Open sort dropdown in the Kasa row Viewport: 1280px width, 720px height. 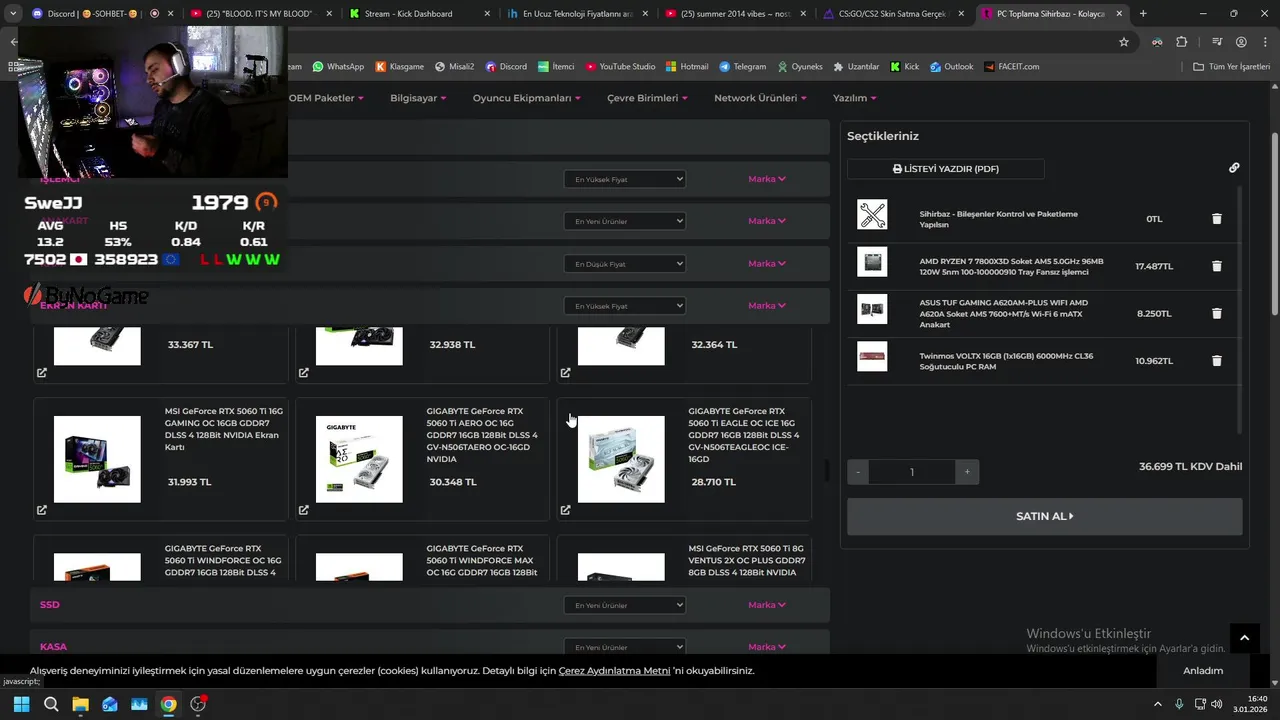pos(624,647)
